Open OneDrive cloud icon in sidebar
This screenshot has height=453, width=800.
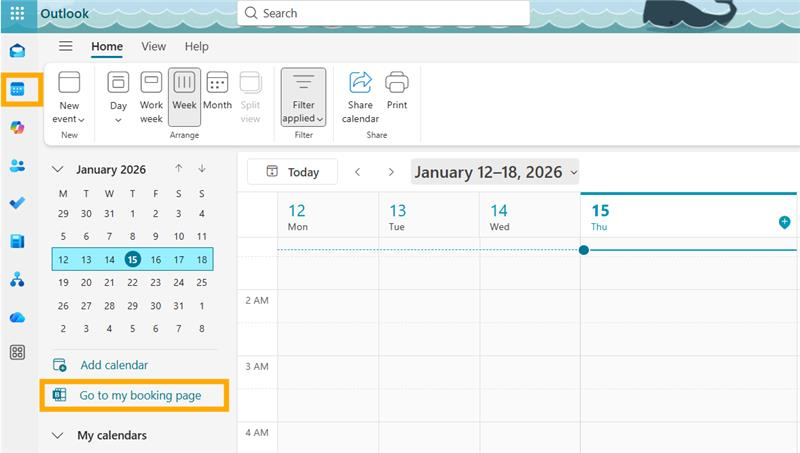[17, 317]
